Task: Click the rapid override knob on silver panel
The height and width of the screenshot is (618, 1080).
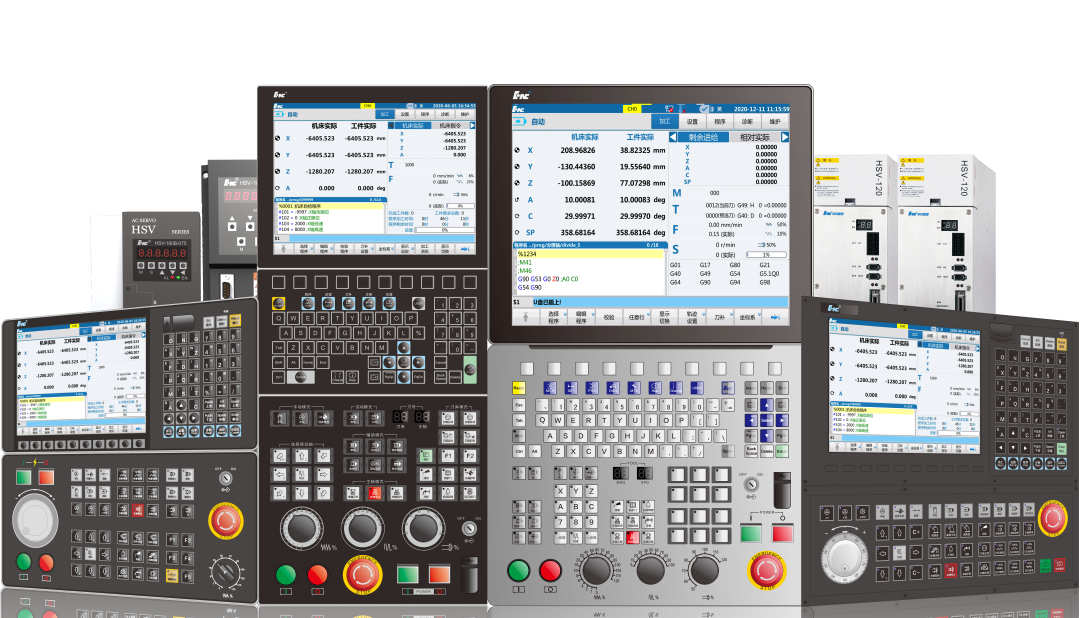Action: click(651, 570)
